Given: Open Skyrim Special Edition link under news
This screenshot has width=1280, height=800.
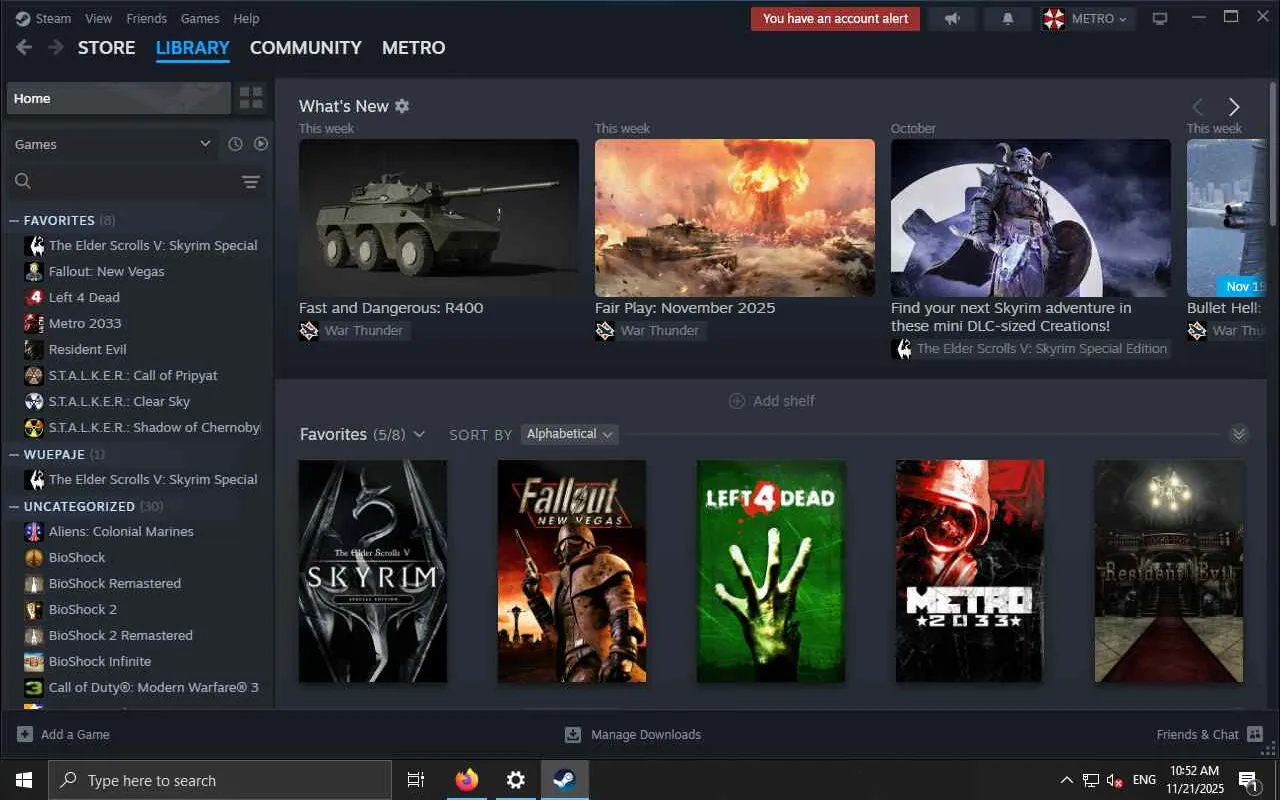Looking at the screenshot, I should tap(1031, 348).
